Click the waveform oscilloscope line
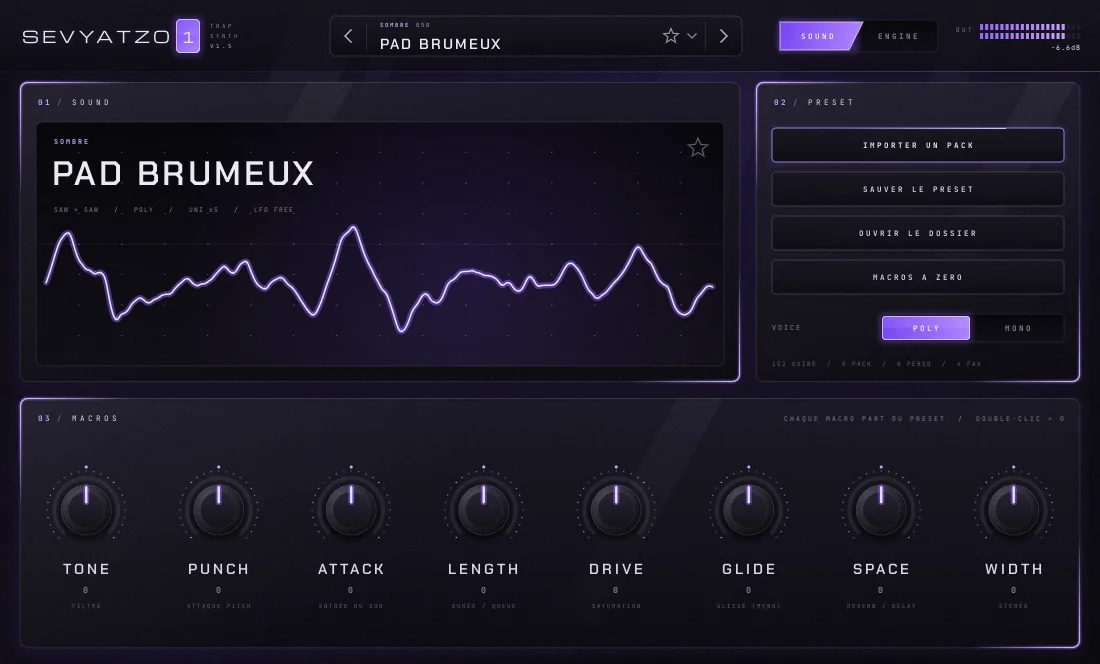Viewport: 1100px width, 664px height. (x=380, y=279)
